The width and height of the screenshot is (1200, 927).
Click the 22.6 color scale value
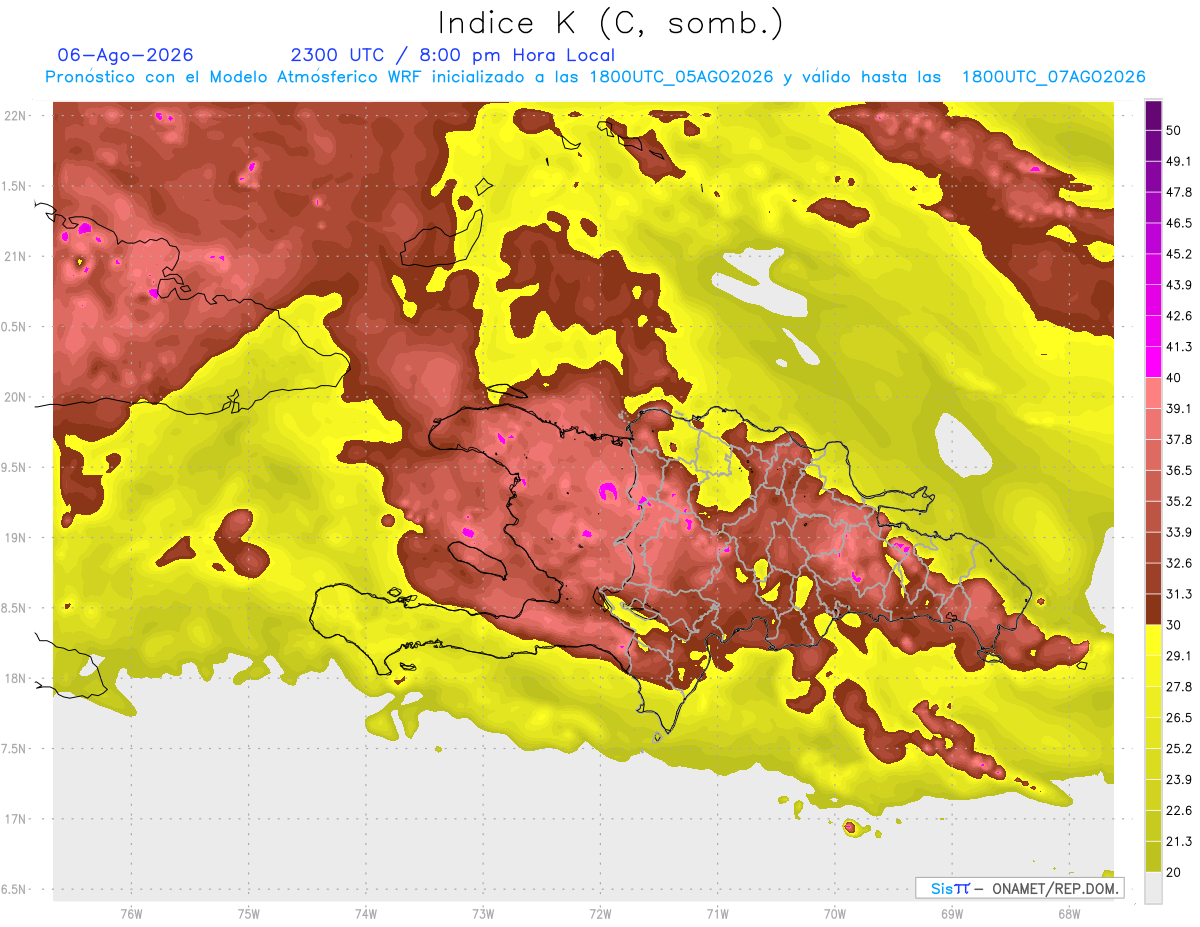coord(1178,811)
